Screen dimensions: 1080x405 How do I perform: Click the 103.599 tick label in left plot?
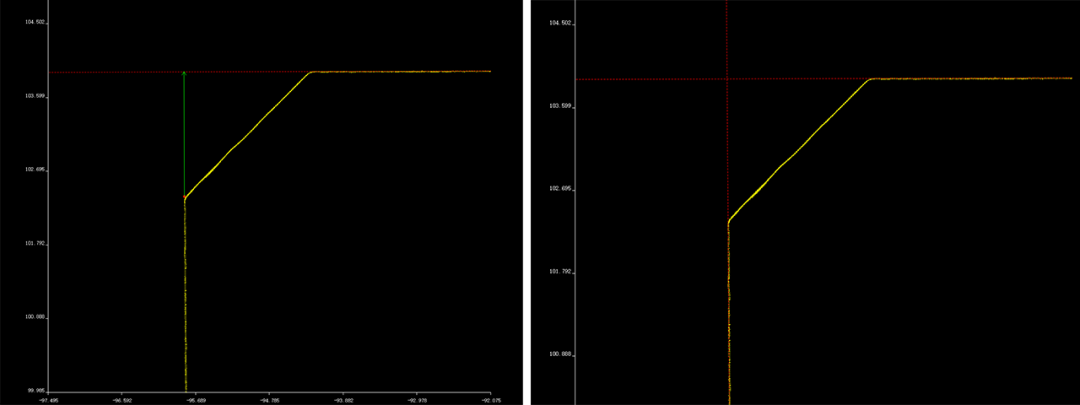click(36, 96)
